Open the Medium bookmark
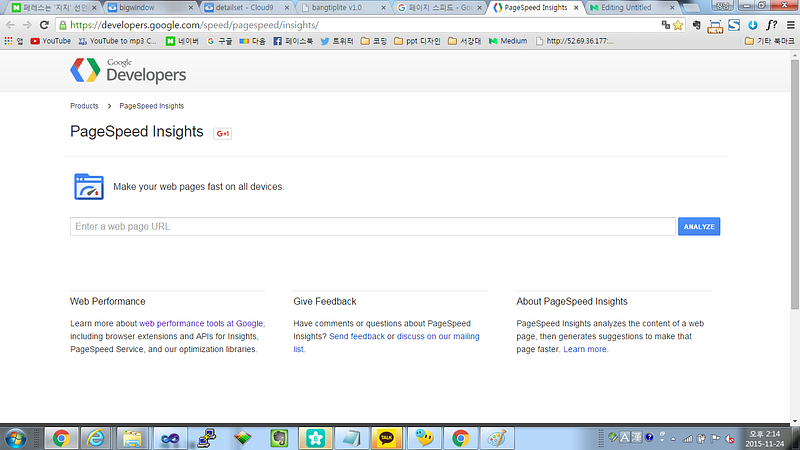The height and width of the screenshot is (450, 800). tap(508, 41)
